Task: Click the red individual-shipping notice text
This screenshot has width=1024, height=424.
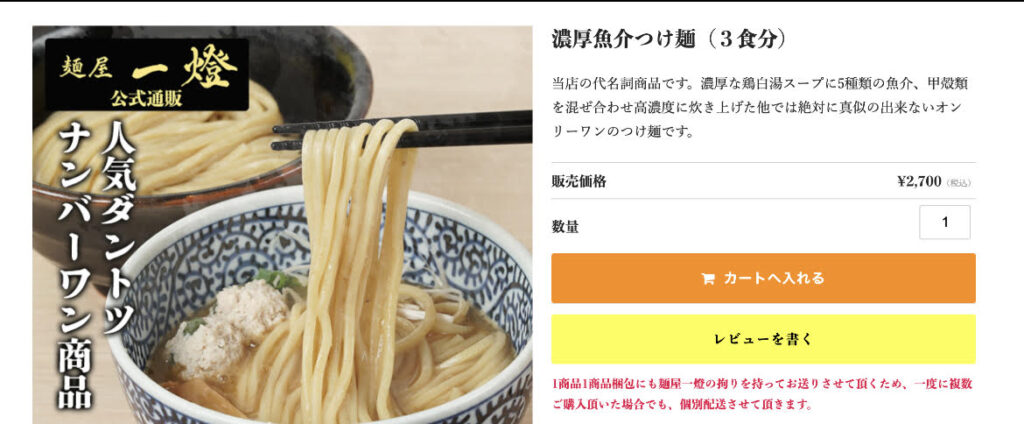Action: click(761, 394)
